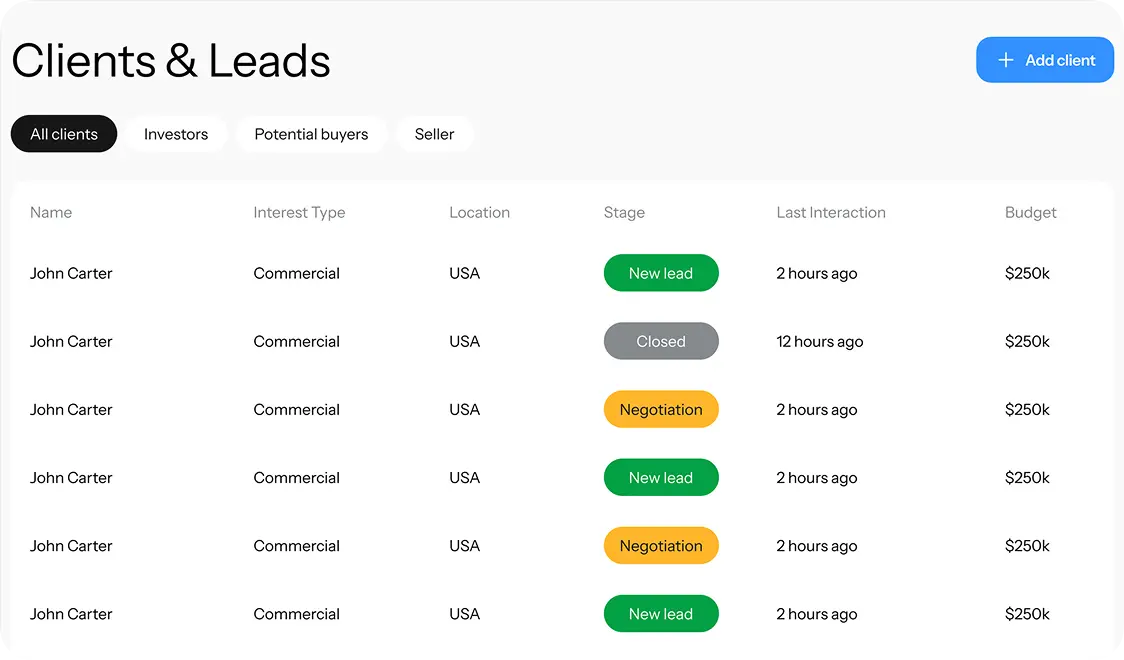Click the Negotiation badge in third row
1124x660 pixels.
661,409
